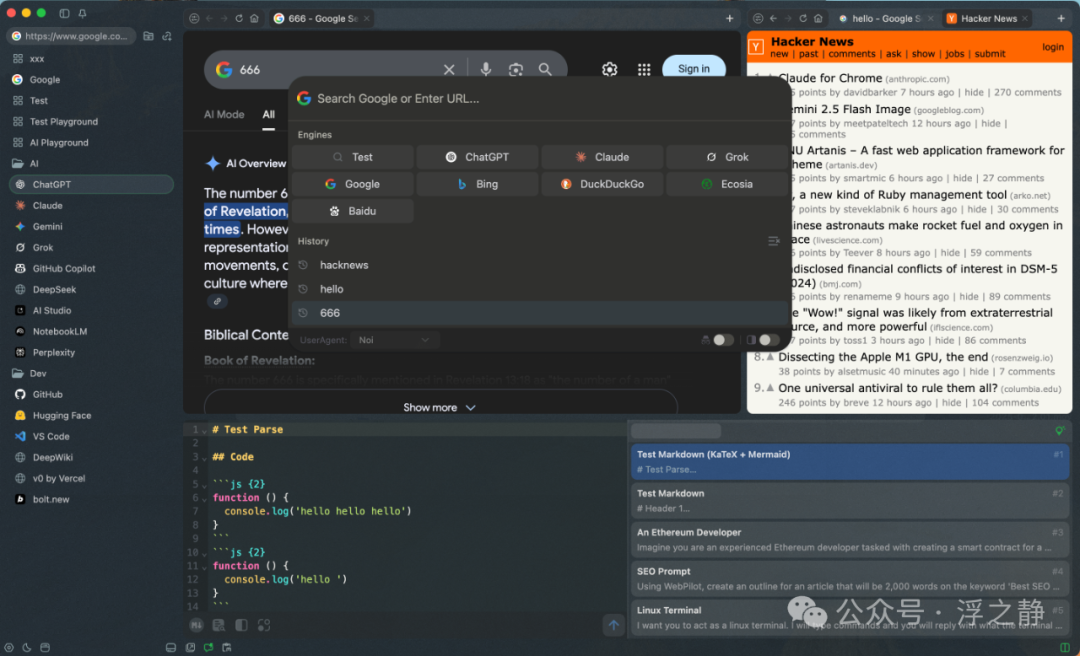Fold the '## Code' section at line 3
Screen dimensions: 1080x656
(x=204, y=458)
